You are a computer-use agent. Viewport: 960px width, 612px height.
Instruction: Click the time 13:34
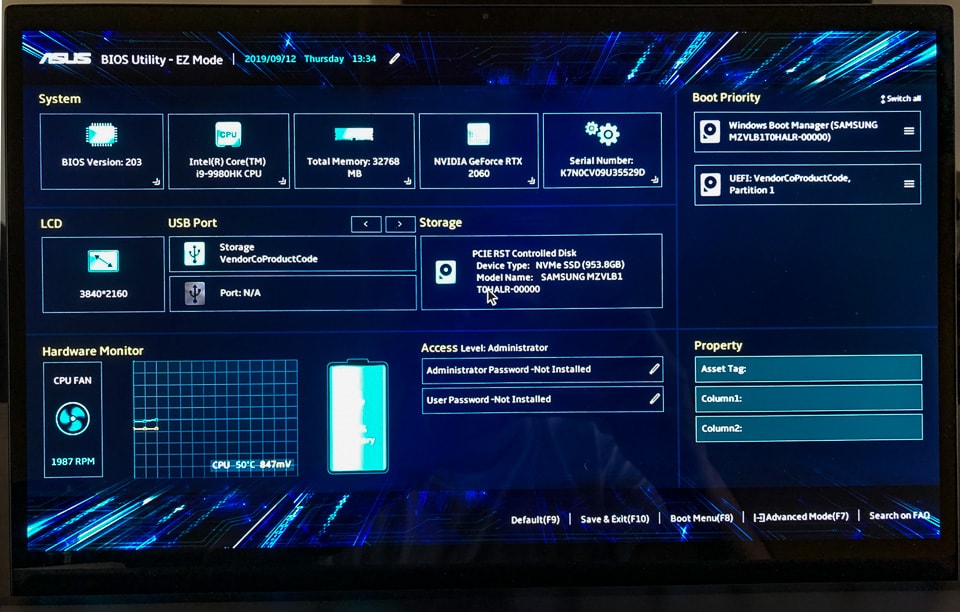[364, 59]
